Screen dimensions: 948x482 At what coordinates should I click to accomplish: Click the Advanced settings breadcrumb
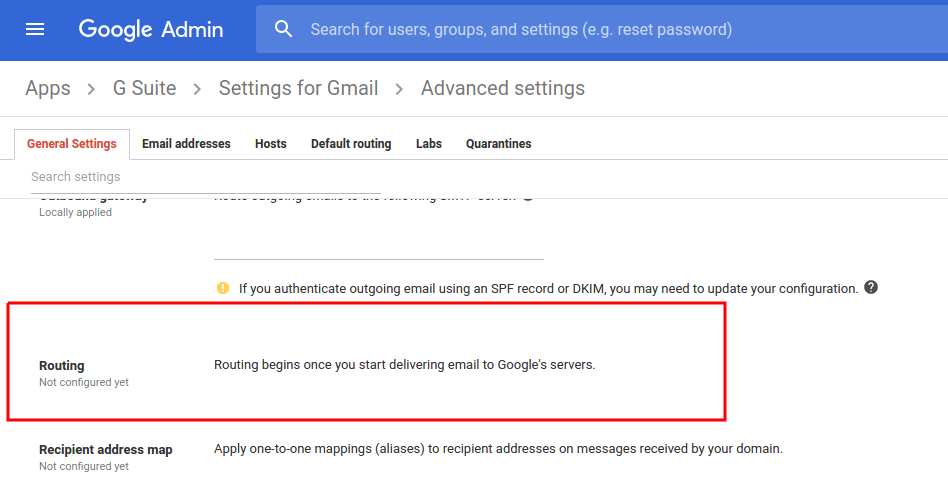click(x=502, y=88)
